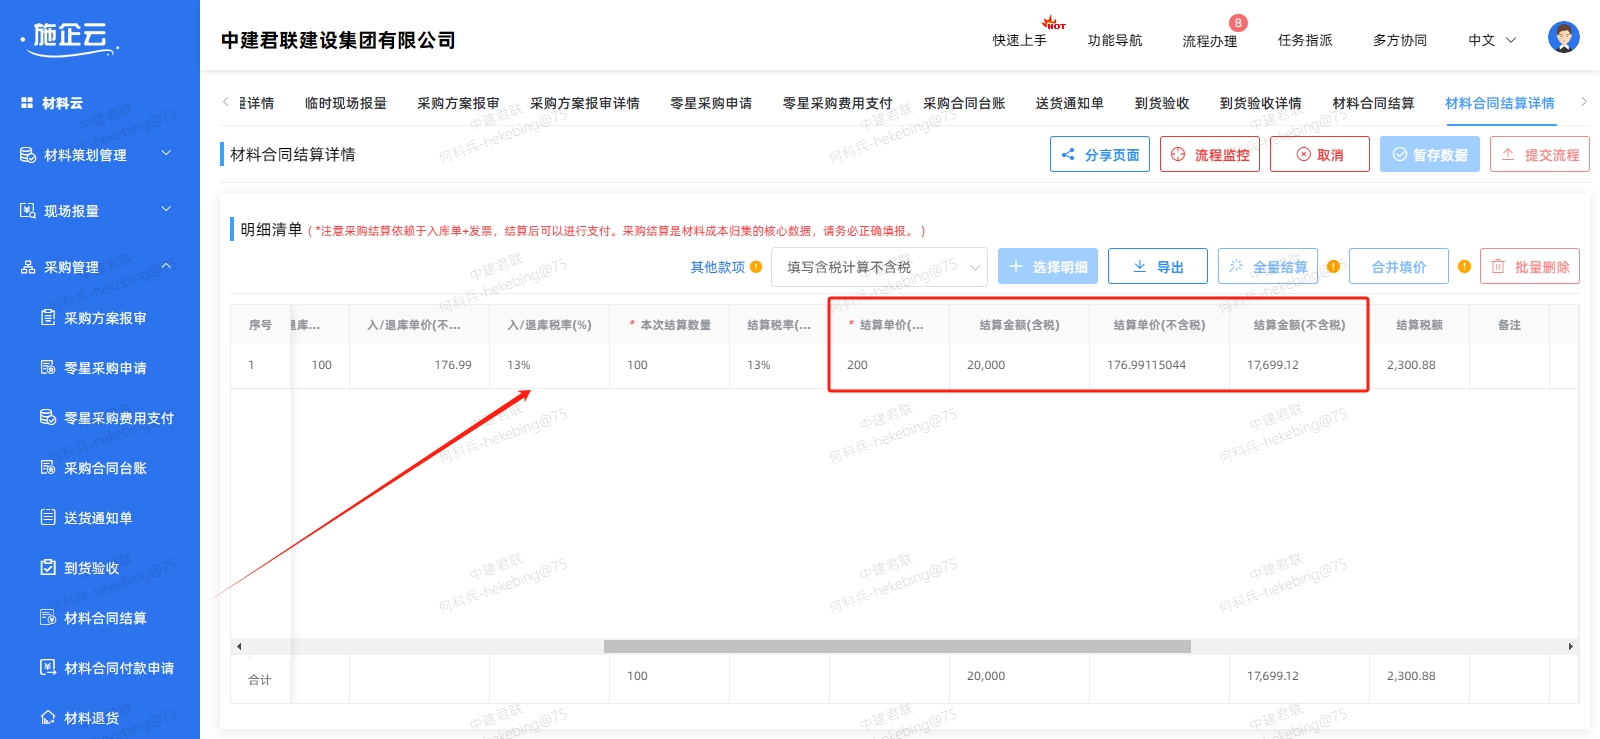Screen dimensions: 1600x739
Task: Click the 零星采购费用支付 coin icon
Action: 48,417
